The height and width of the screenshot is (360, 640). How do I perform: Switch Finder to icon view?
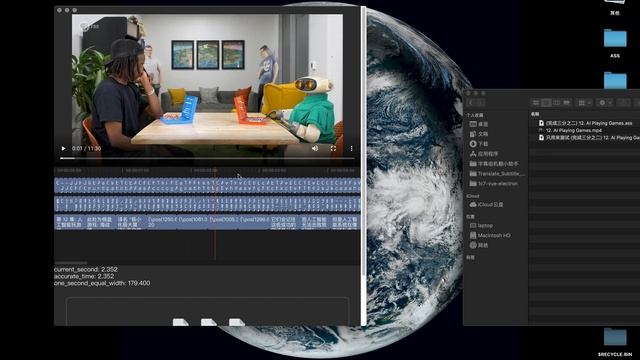[x=536, y=103]
